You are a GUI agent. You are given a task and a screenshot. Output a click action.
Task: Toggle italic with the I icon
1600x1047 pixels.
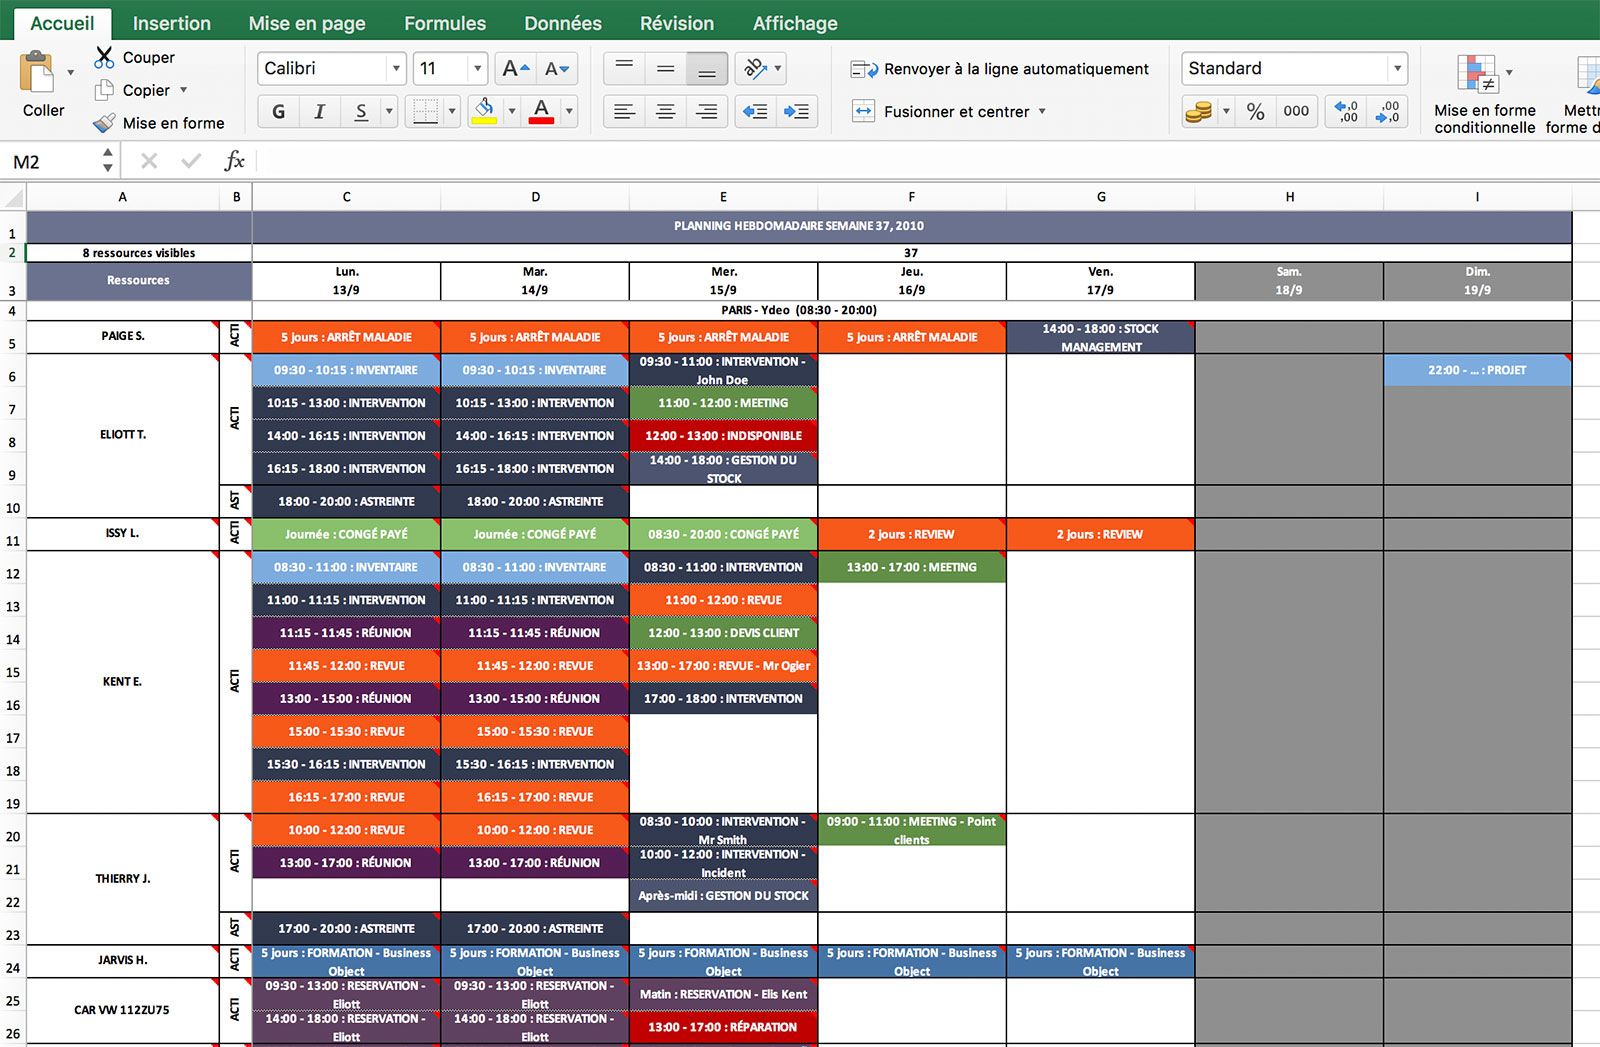pos(319,111)
